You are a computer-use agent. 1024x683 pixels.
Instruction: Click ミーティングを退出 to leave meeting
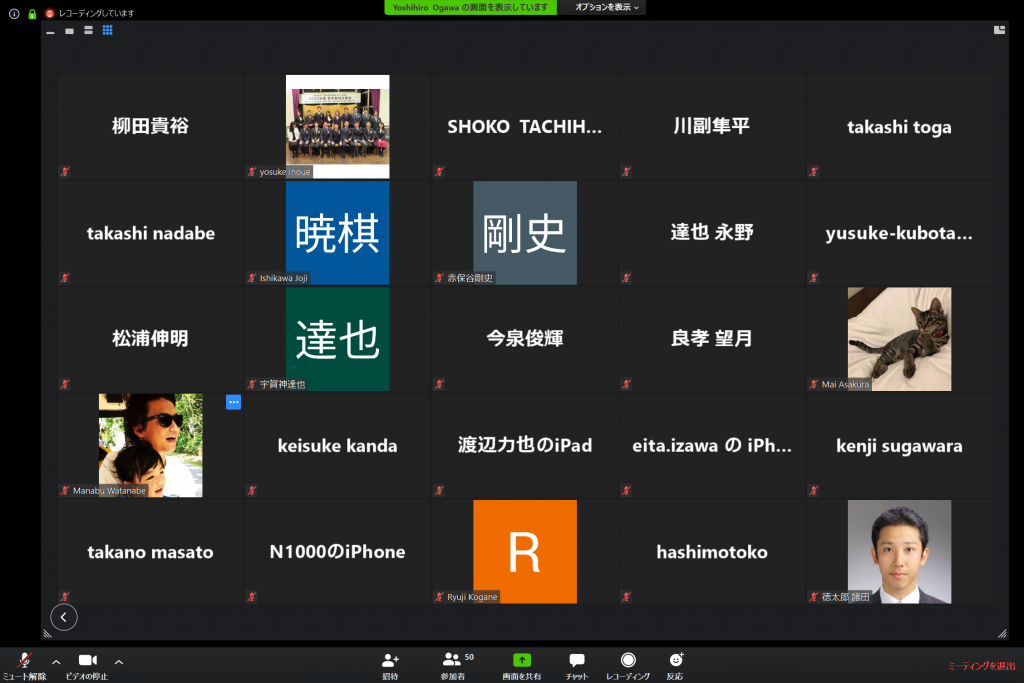981,666
